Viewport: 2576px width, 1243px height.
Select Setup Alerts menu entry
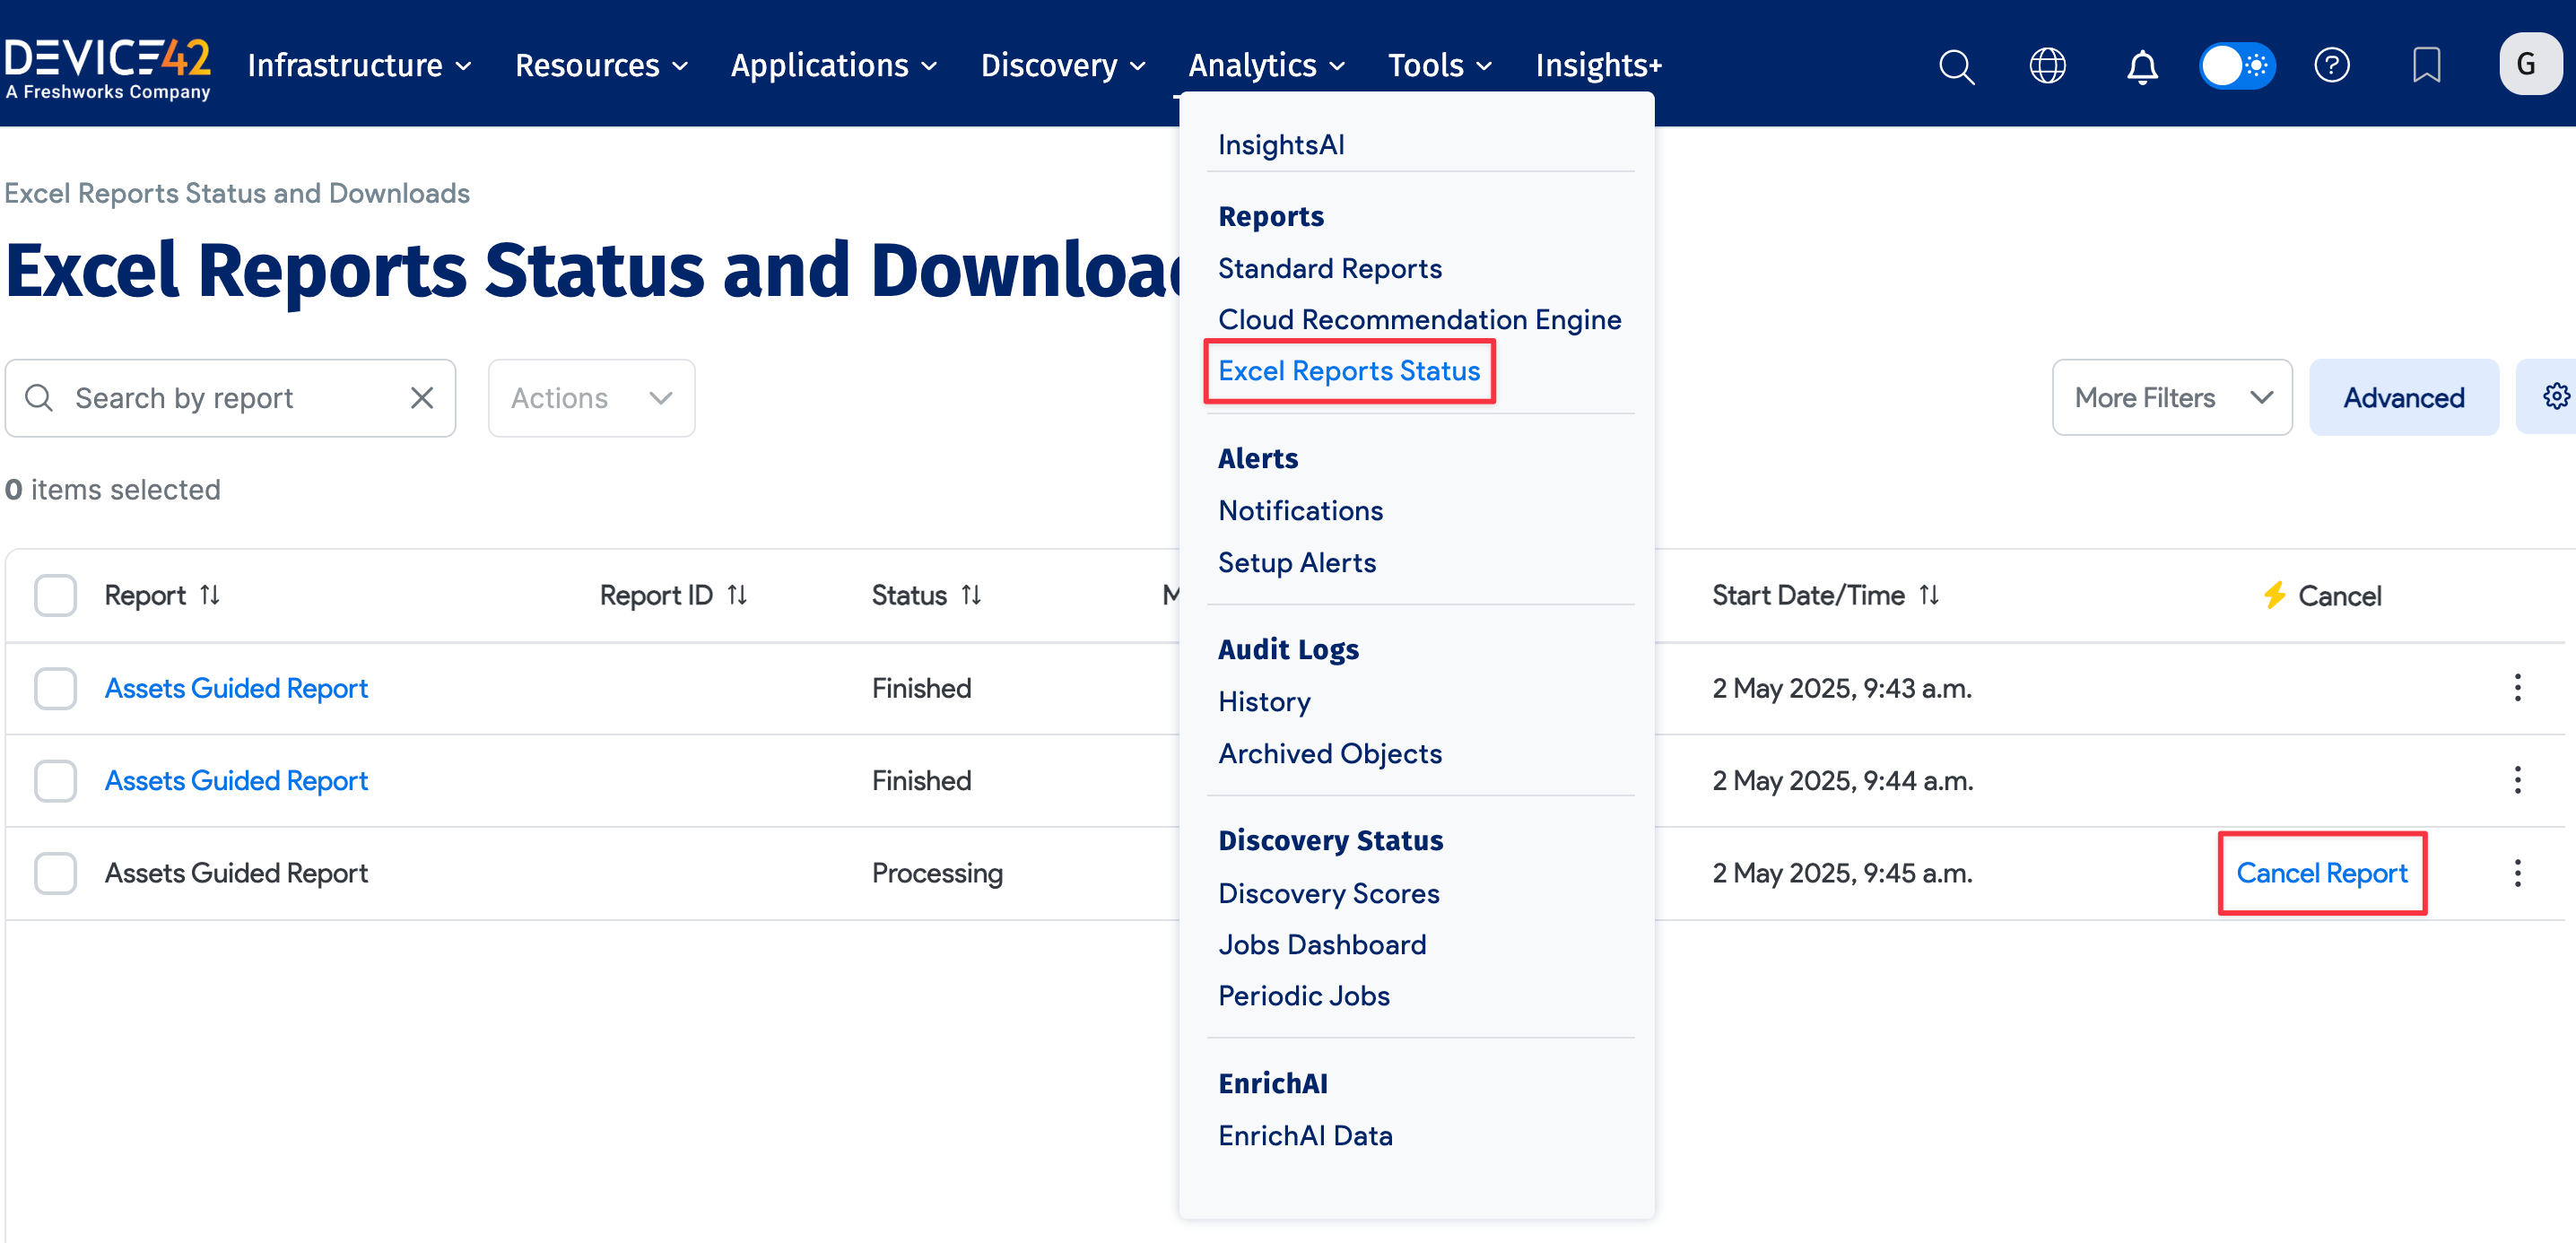coord(1296,563)
